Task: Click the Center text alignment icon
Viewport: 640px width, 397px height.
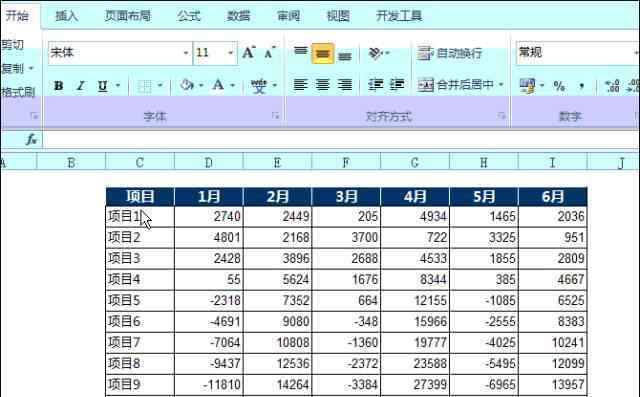Action: click(322, 85)
